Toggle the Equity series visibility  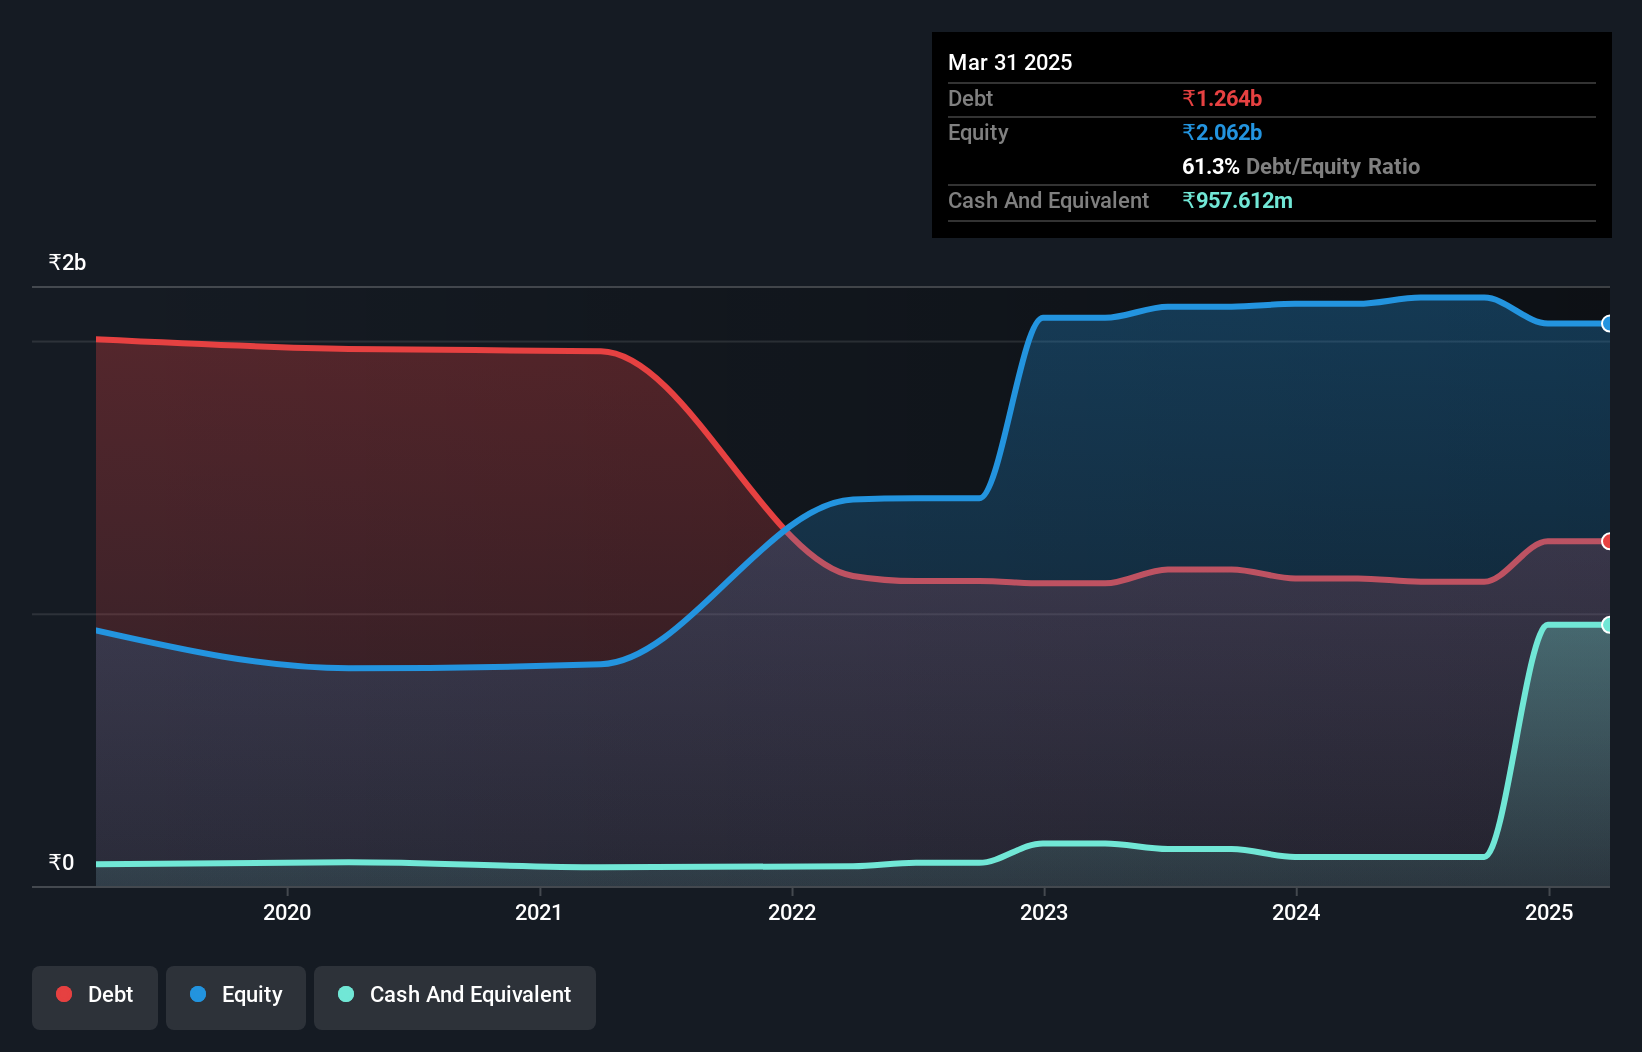point(236,996)
